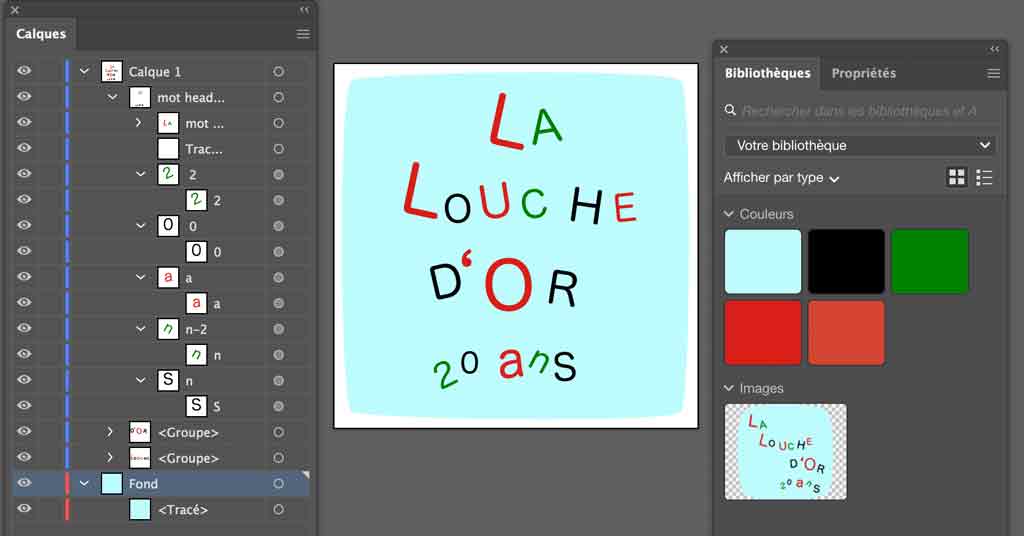
Task: Click target circle of <Tracé> row
Action: pos(278,509)
